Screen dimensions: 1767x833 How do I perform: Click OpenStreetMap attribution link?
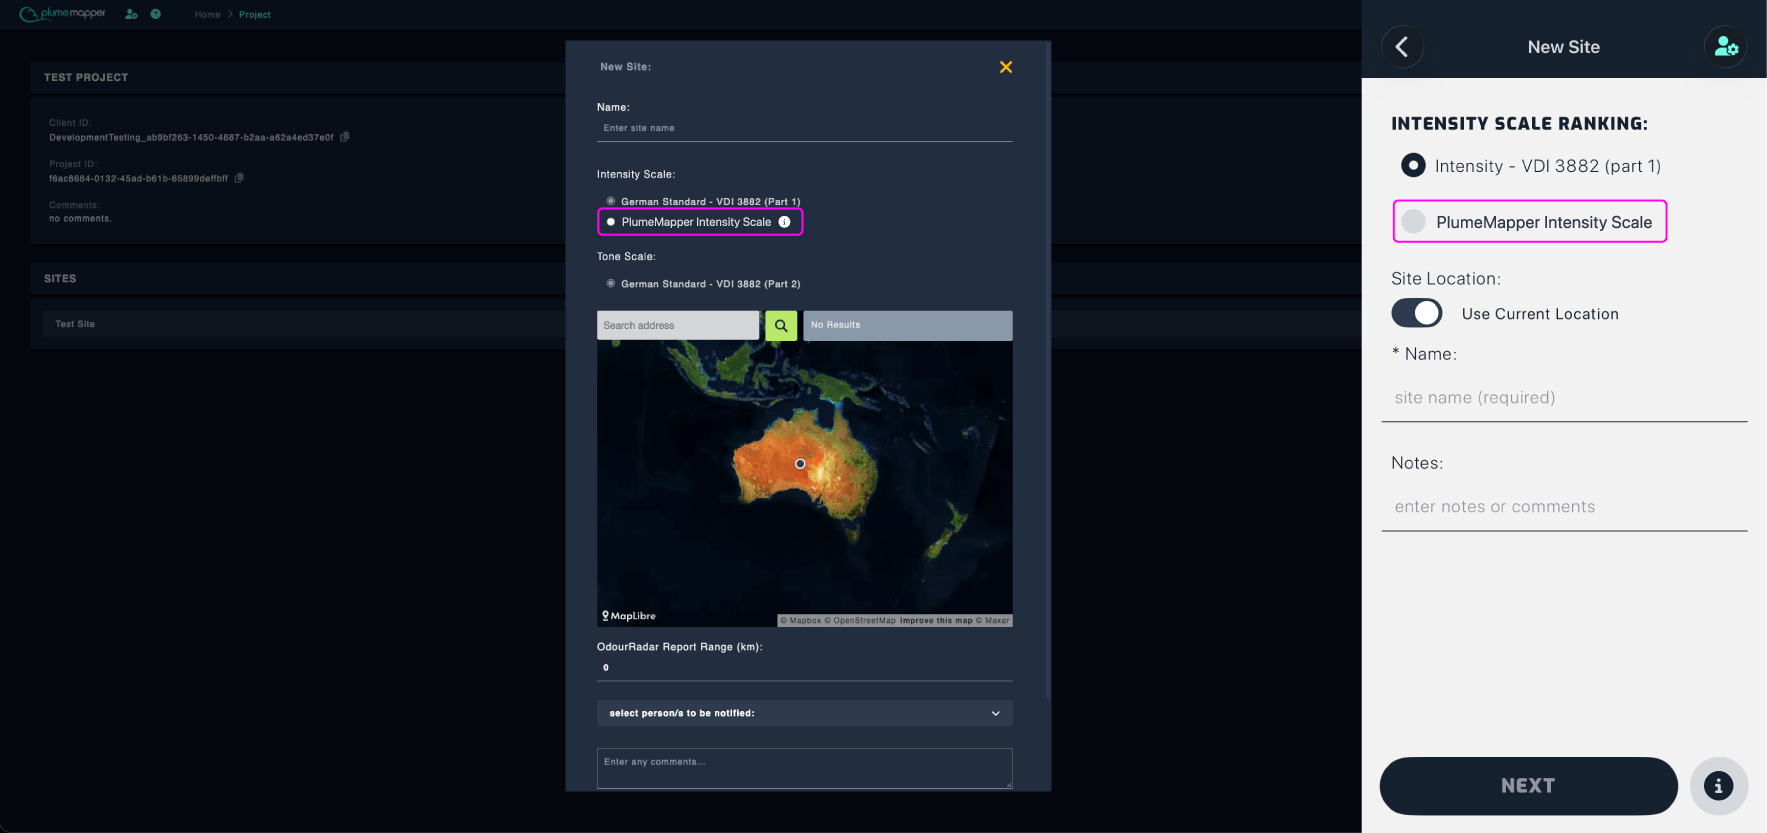click(860, 621)
